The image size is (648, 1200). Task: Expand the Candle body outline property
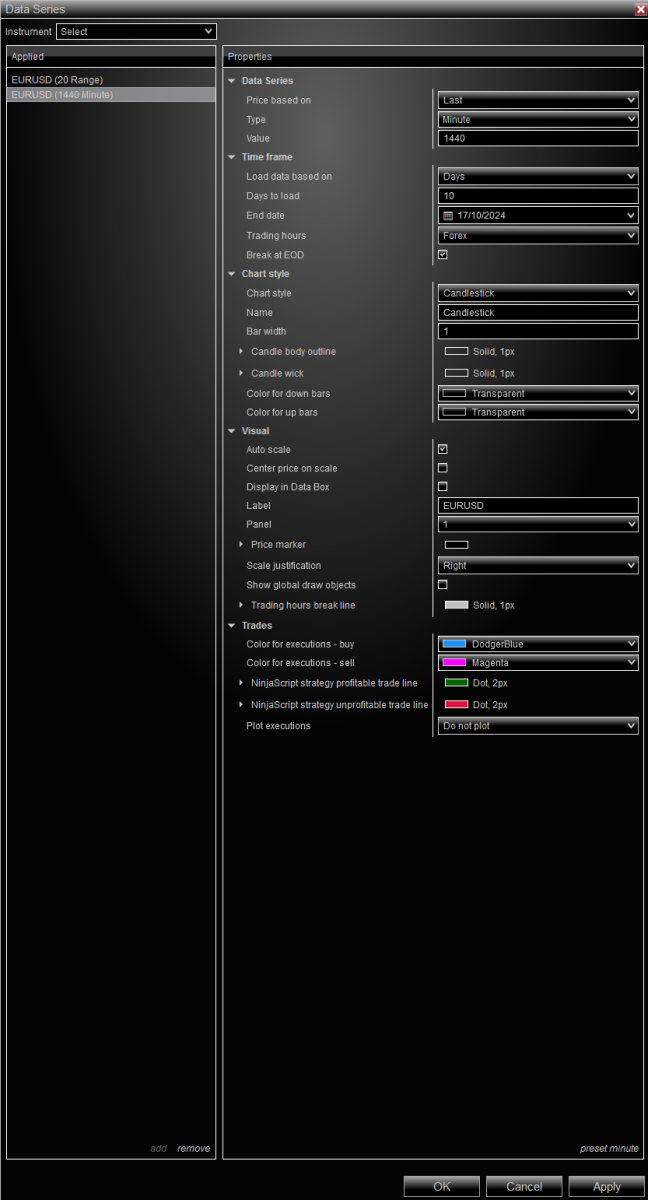pyautogui.click(x=241, y=352)
